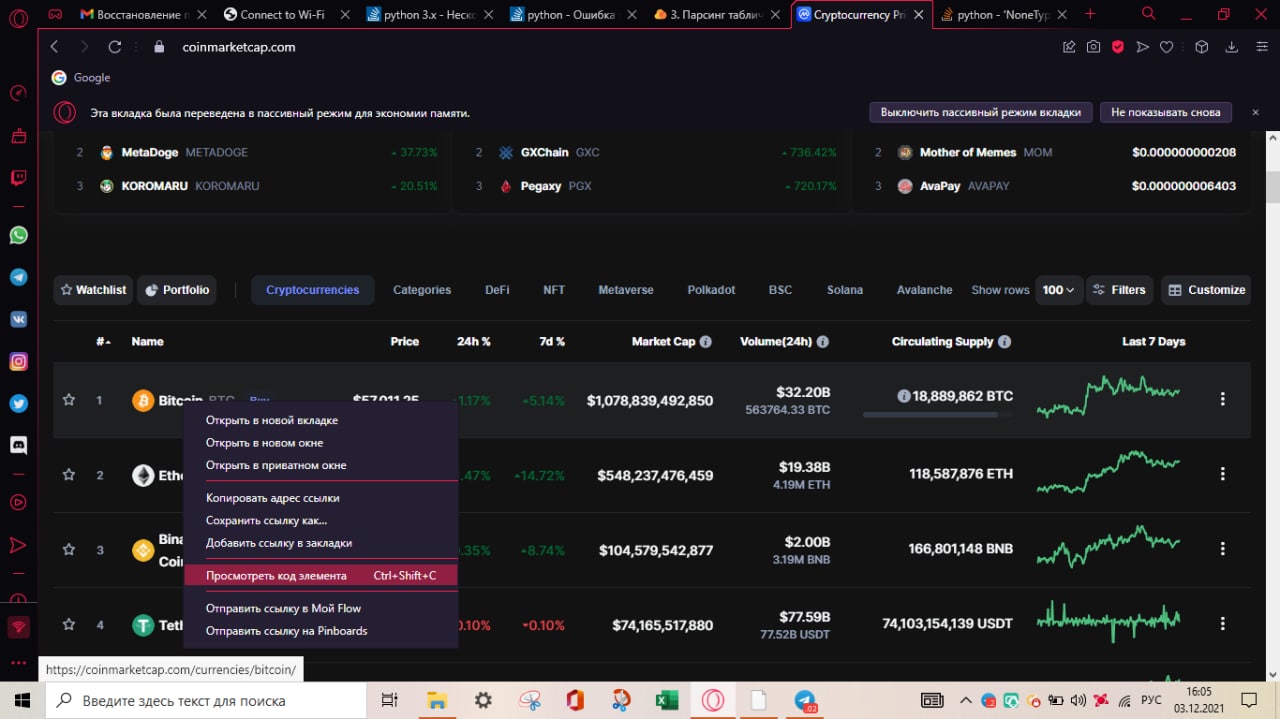
Task: Click the Watchlist button
Action: click(x=93, y=290)
